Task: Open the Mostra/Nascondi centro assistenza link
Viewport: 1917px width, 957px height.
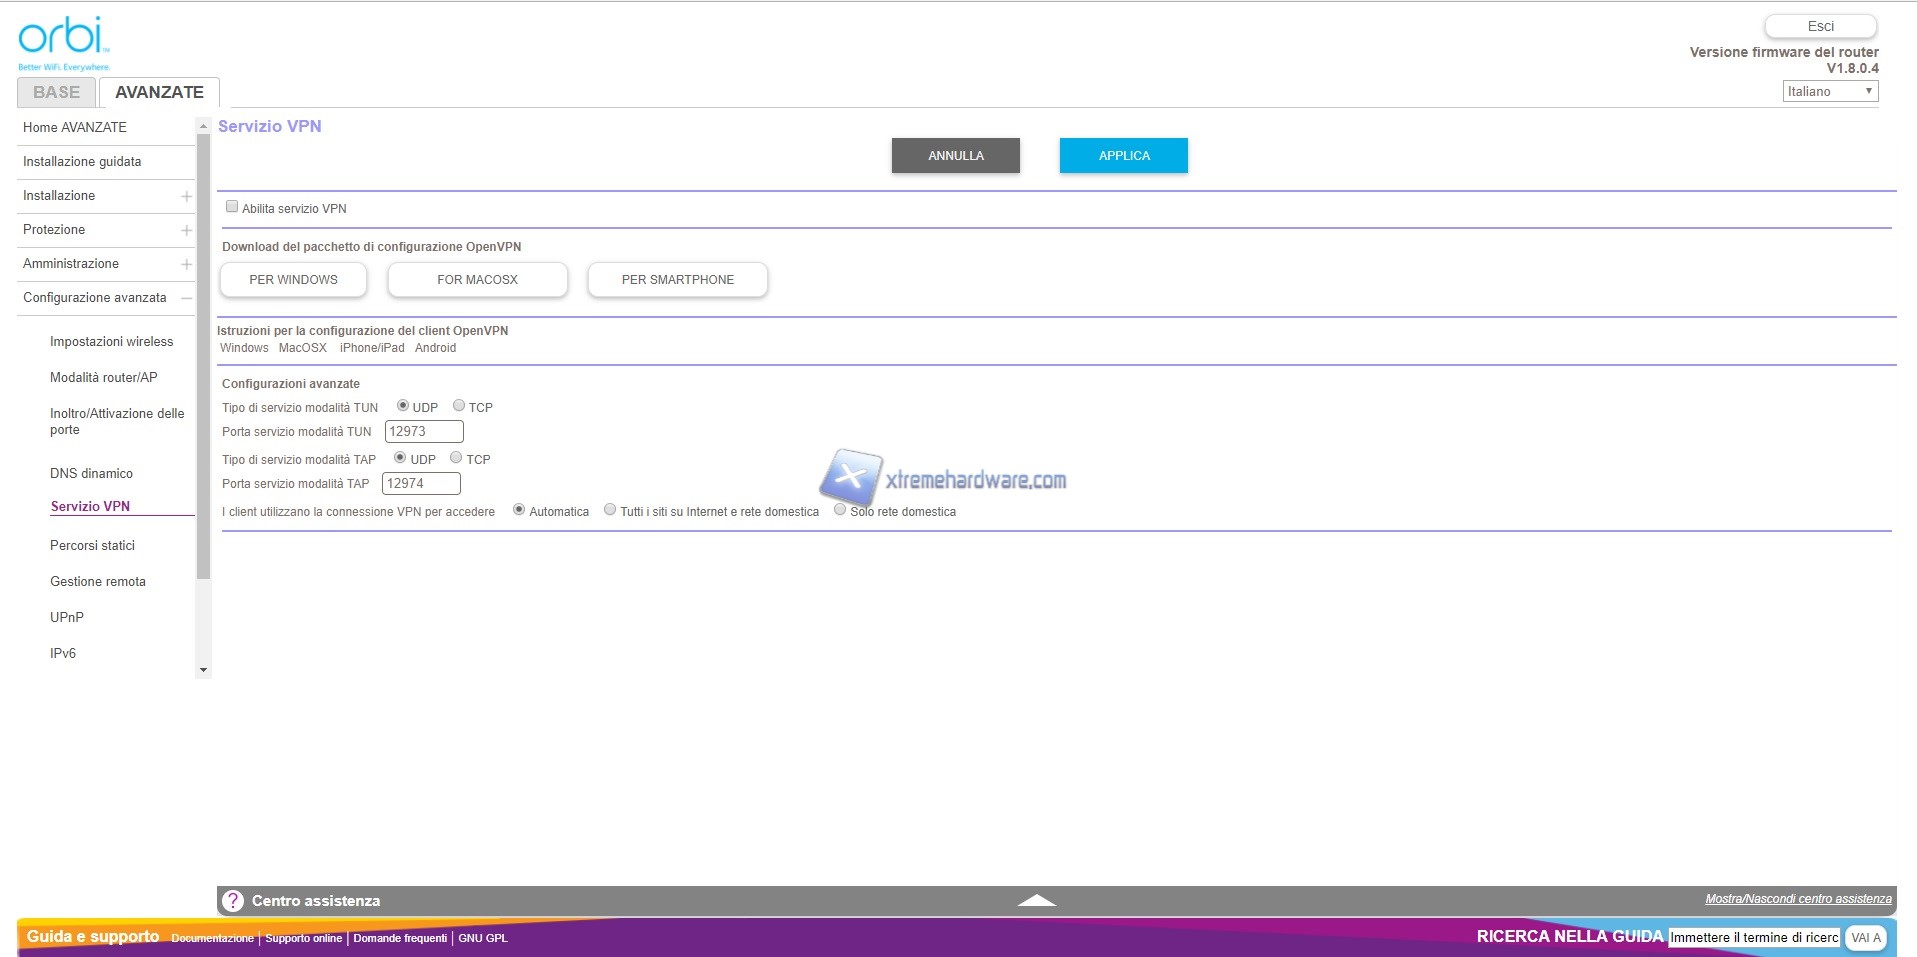Action: 1797,899
